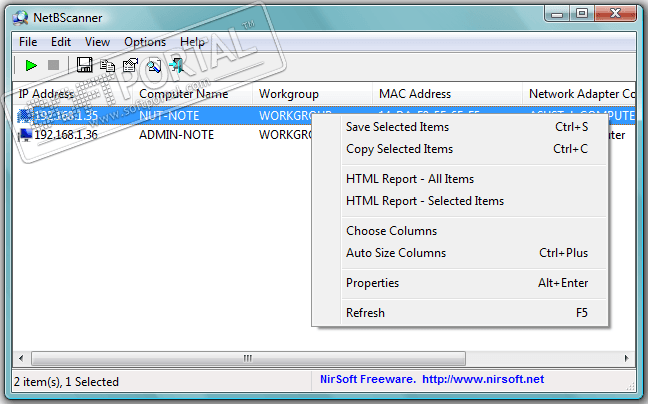Screen dimensions: 648x404
Task: Open the View menu
Action: (98, 42)
